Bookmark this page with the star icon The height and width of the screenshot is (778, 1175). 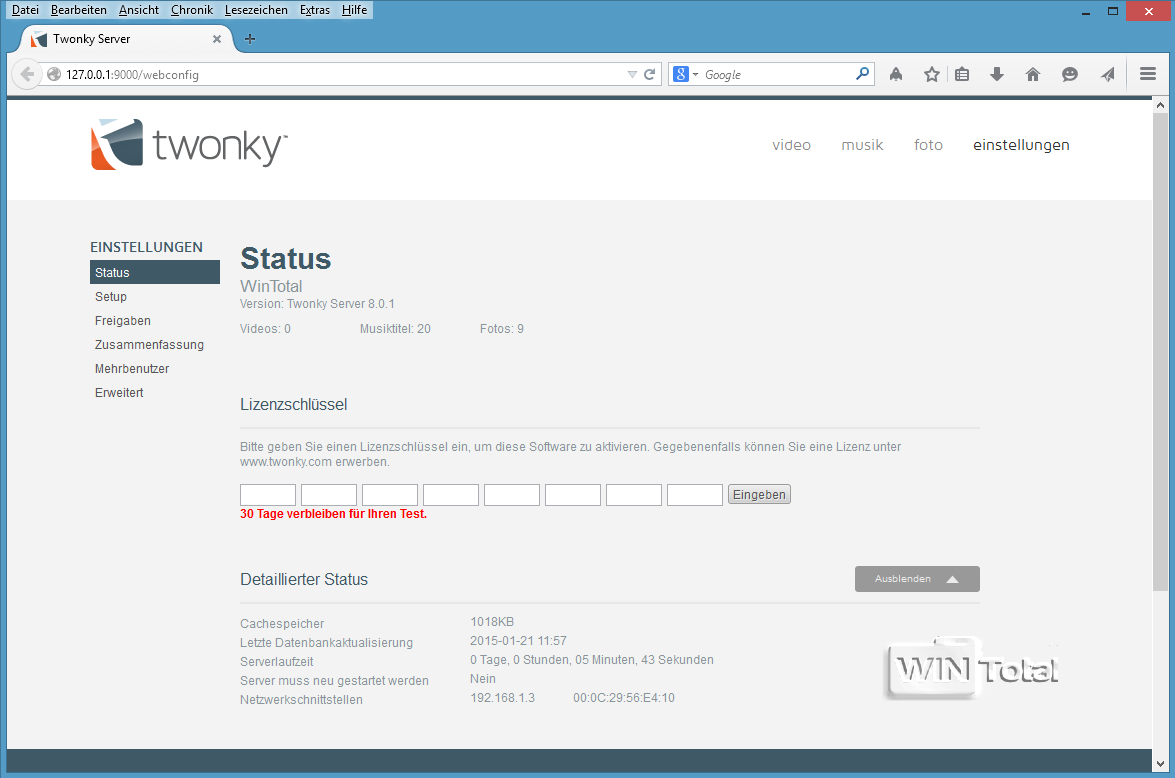coord(931,74)
